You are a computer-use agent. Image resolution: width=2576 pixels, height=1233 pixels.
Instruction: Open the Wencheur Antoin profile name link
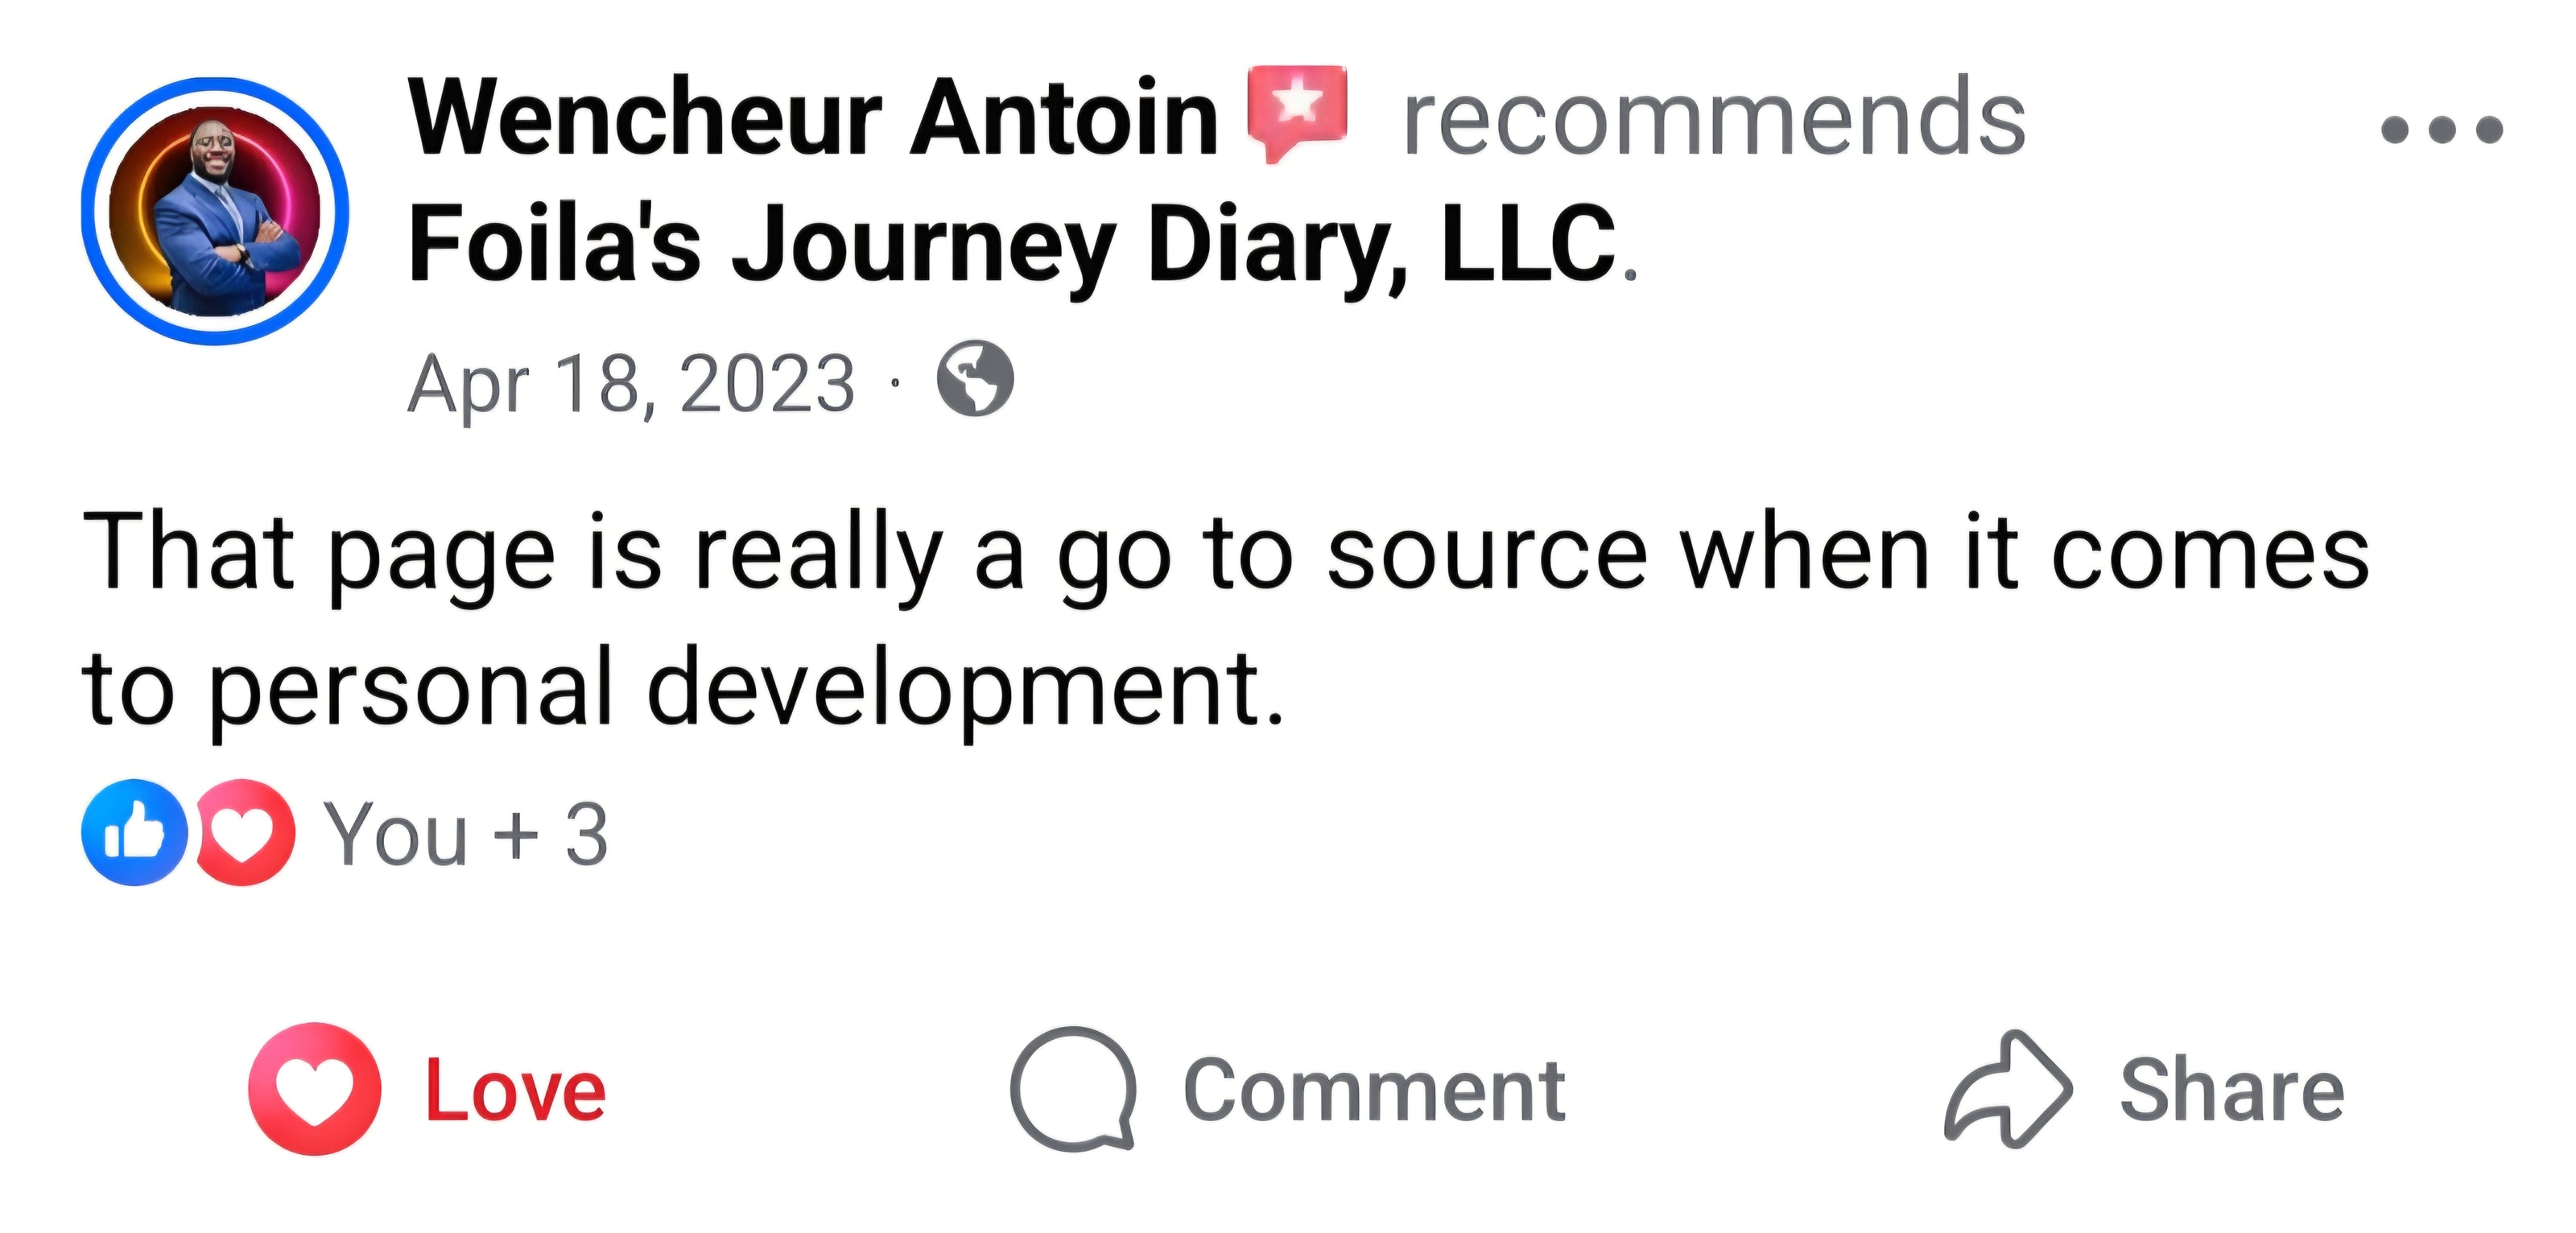[812, 118]
